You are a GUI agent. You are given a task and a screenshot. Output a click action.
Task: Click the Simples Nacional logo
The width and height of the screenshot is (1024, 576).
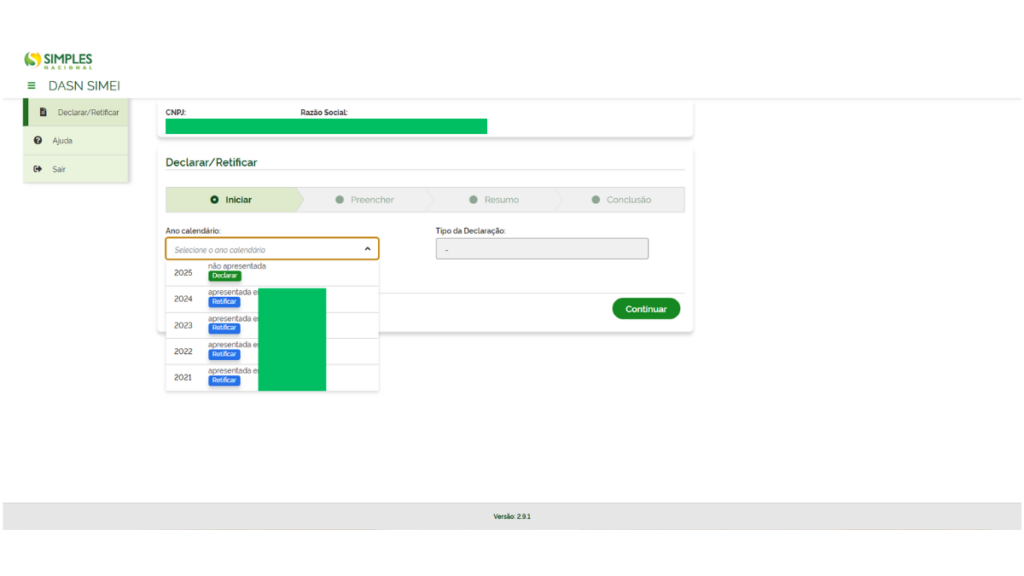coord(58,60)
